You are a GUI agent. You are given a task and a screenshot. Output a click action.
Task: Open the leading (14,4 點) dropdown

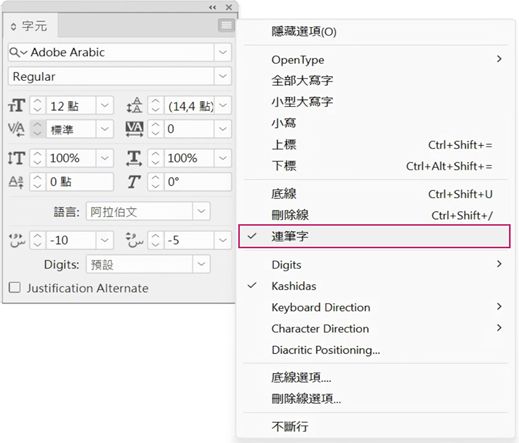click(x=223, y=106)
